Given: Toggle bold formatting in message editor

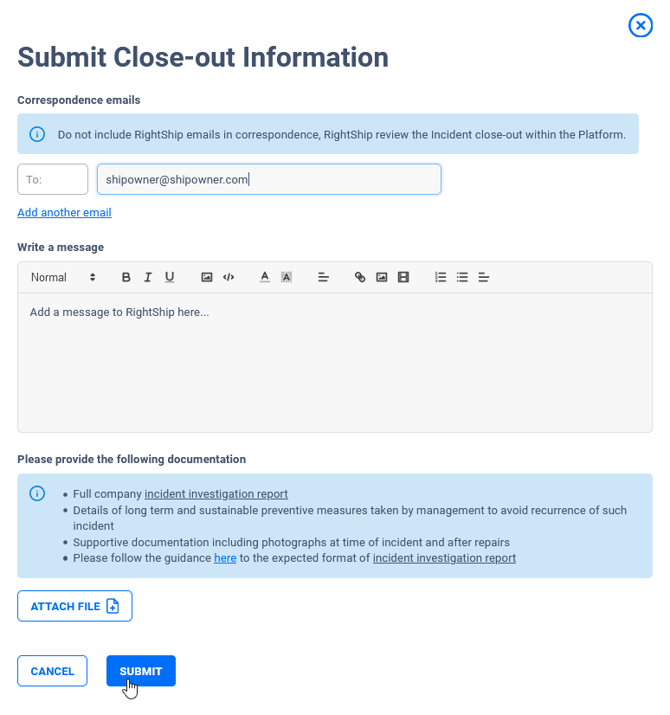Looking at the screenshot, I should tap(126, 277).
